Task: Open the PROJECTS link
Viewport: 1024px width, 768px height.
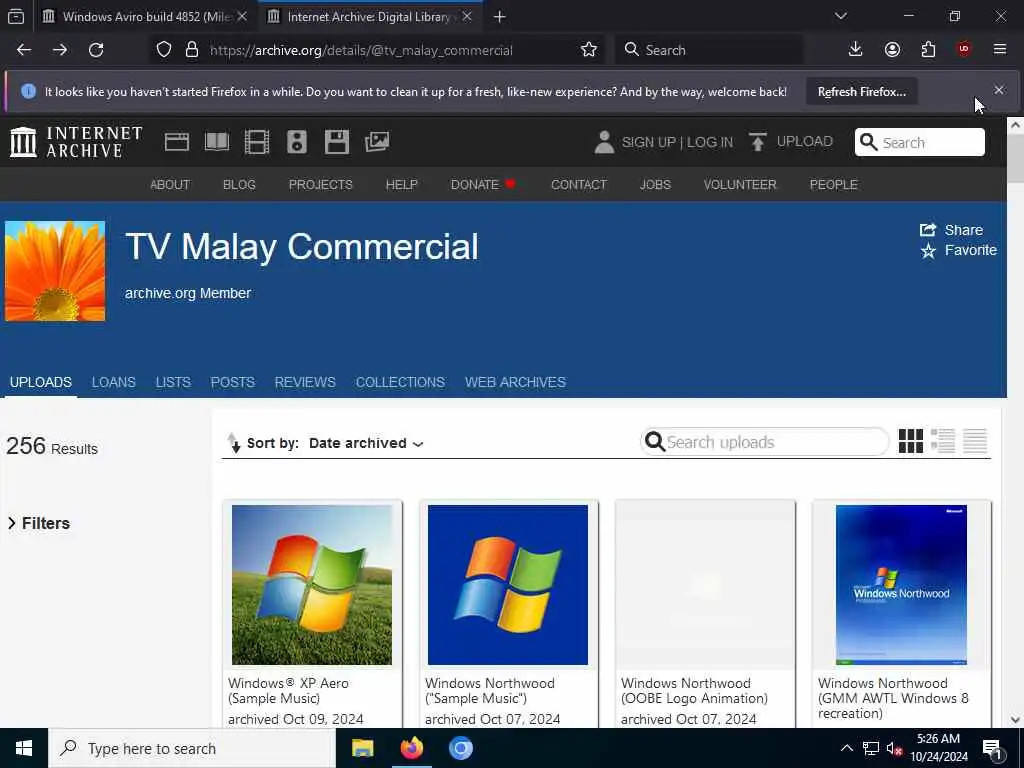Action: coord(321,185)
